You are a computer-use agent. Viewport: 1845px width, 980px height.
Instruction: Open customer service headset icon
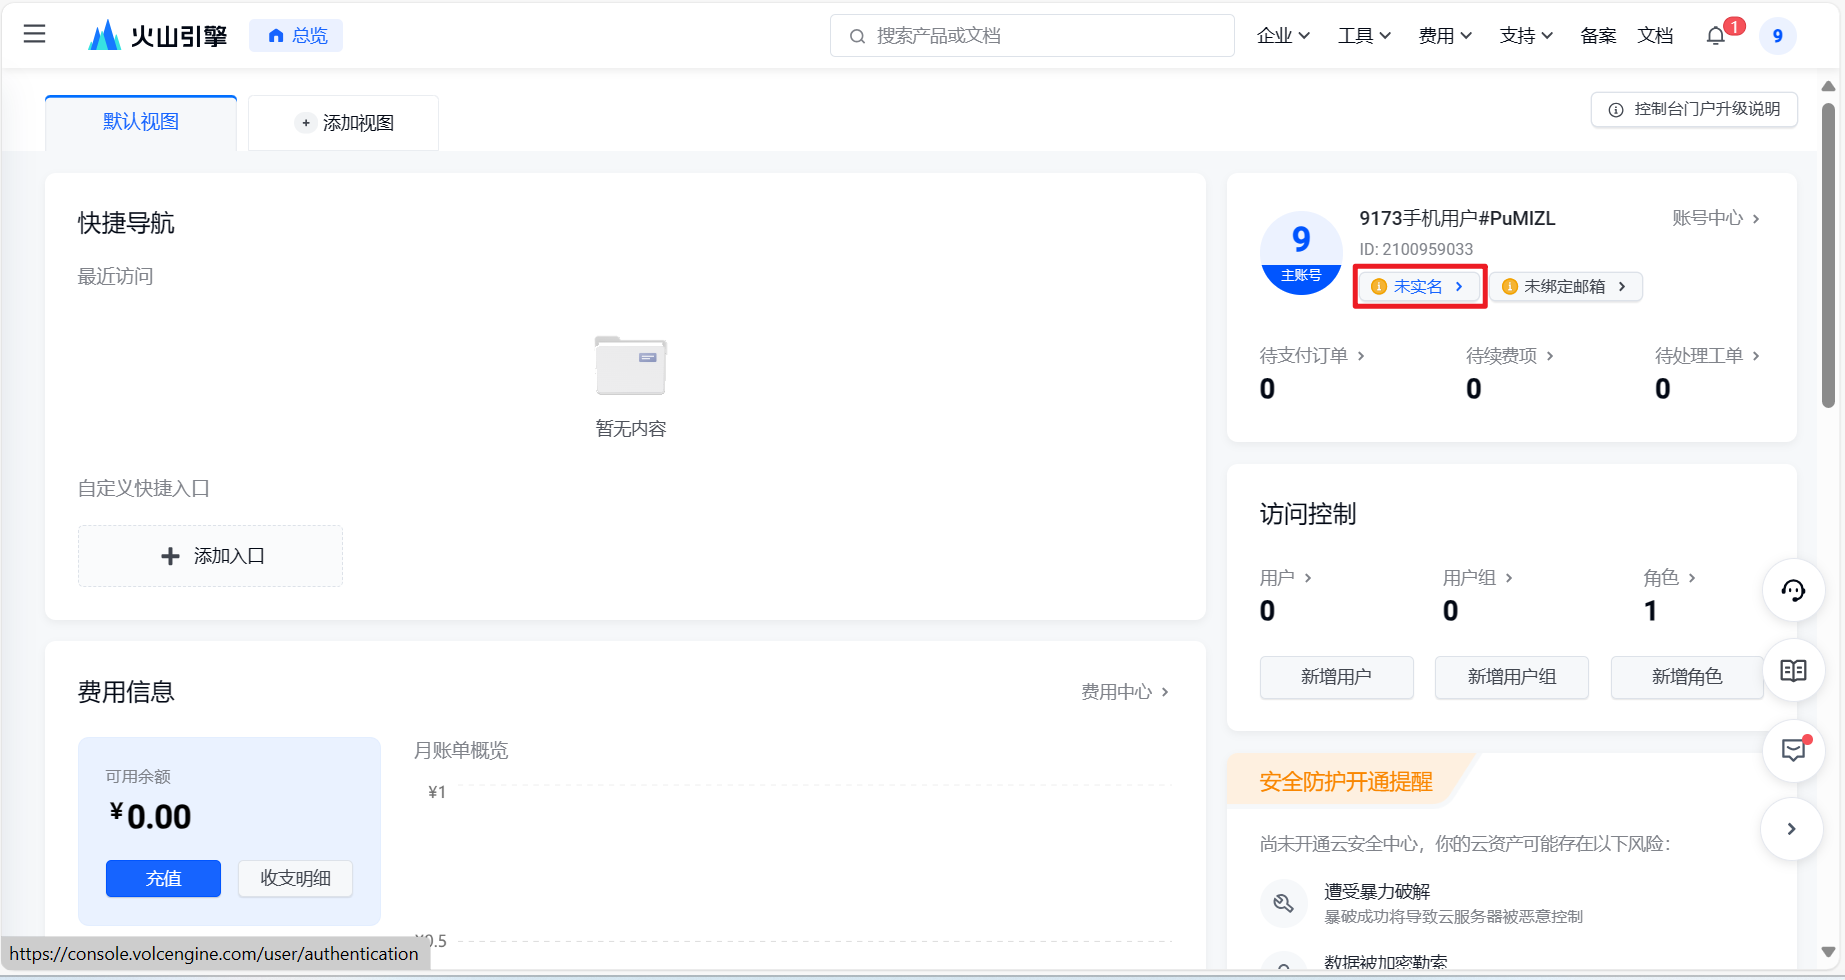[1793, 591]
